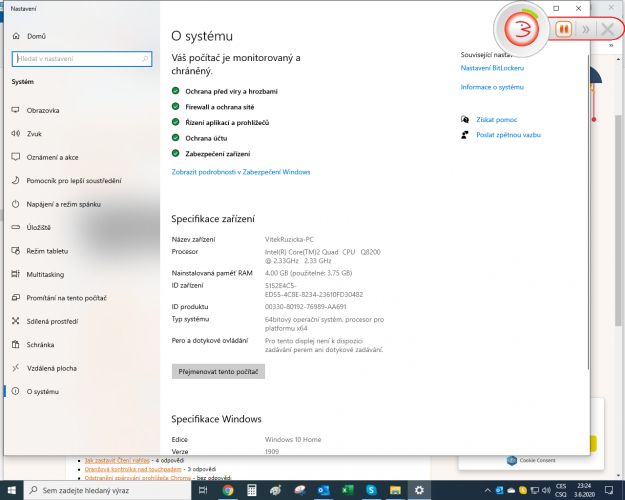625x500 pixels.
Task: Click the recorder's double-arrow skip button
Action: [586, 30]
